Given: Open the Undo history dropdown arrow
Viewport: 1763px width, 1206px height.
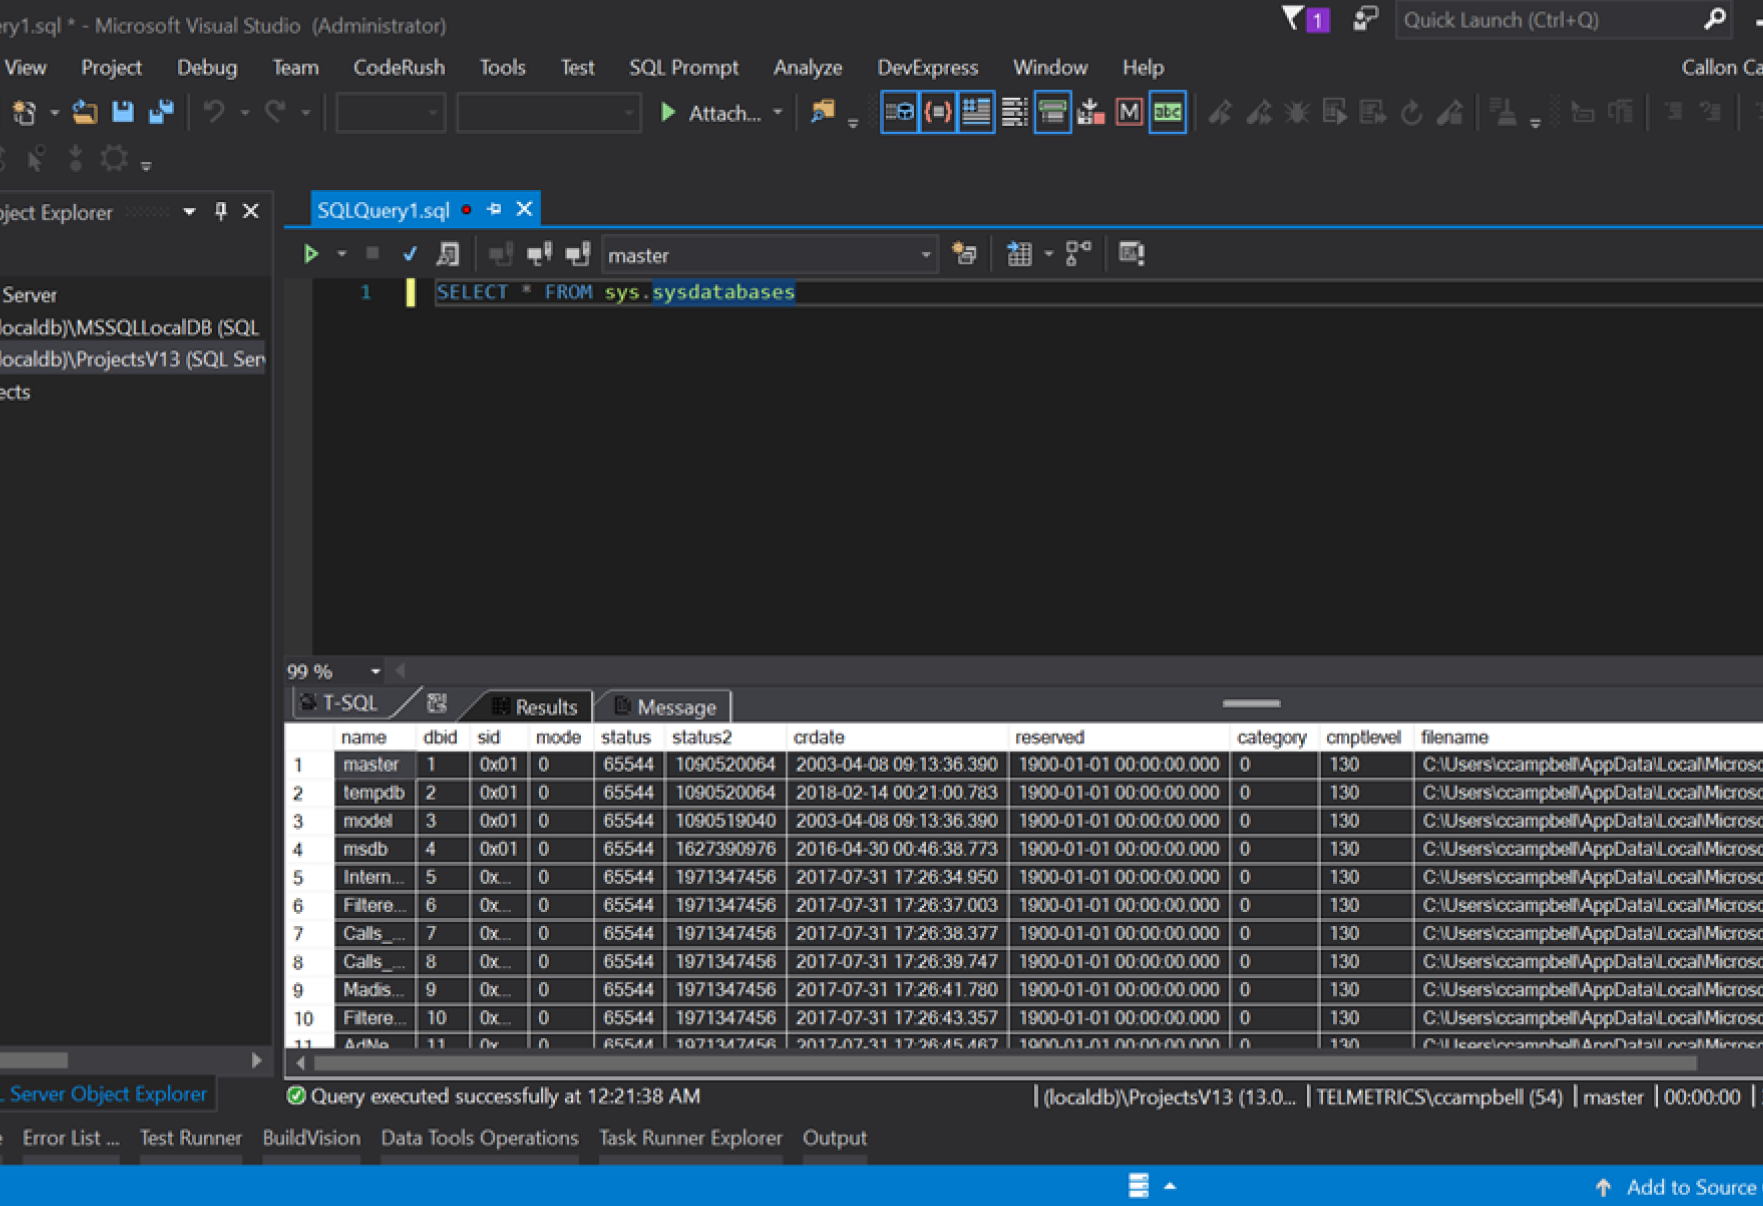Looking at the screenshot, I should [244, 113].
